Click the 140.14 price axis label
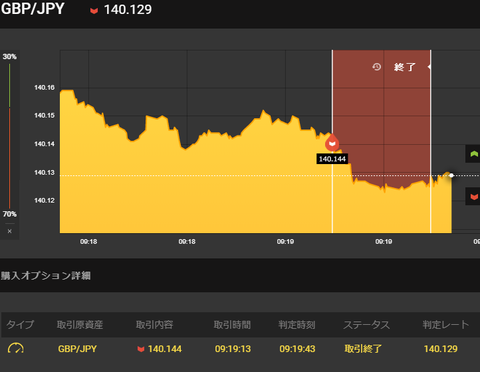The height and width of the screenshot is (372, 480). tap(44, 144)
